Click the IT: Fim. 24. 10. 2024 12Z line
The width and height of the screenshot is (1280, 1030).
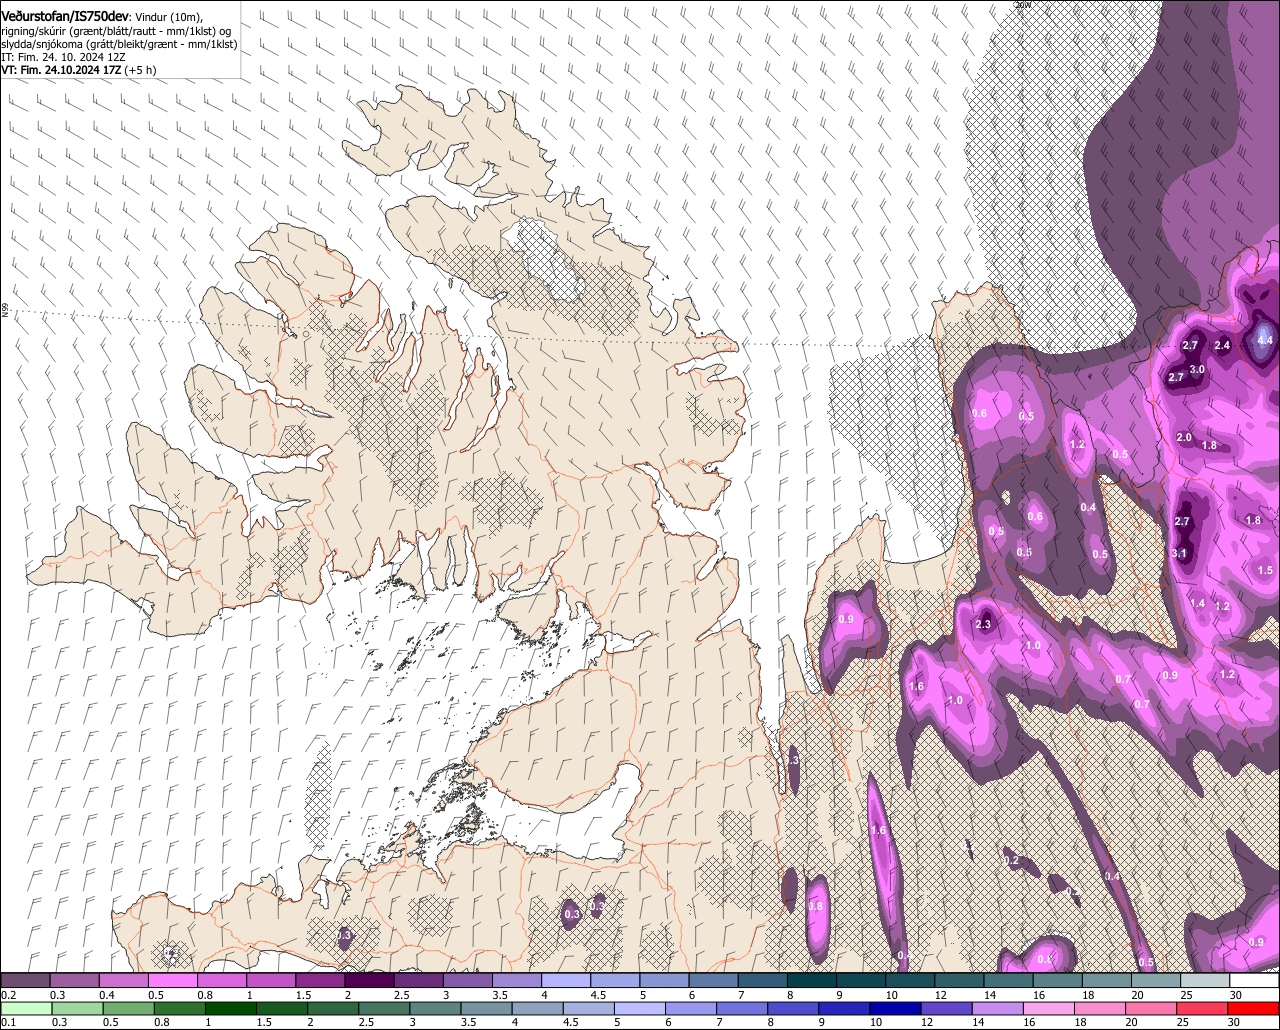click(x=63, y=58)
